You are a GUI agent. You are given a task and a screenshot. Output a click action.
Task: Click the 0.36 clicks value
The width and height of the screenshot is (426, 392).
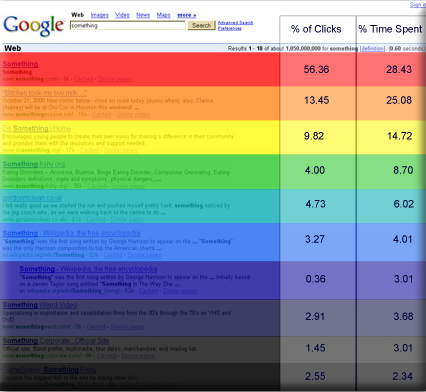tap(315, 279)
